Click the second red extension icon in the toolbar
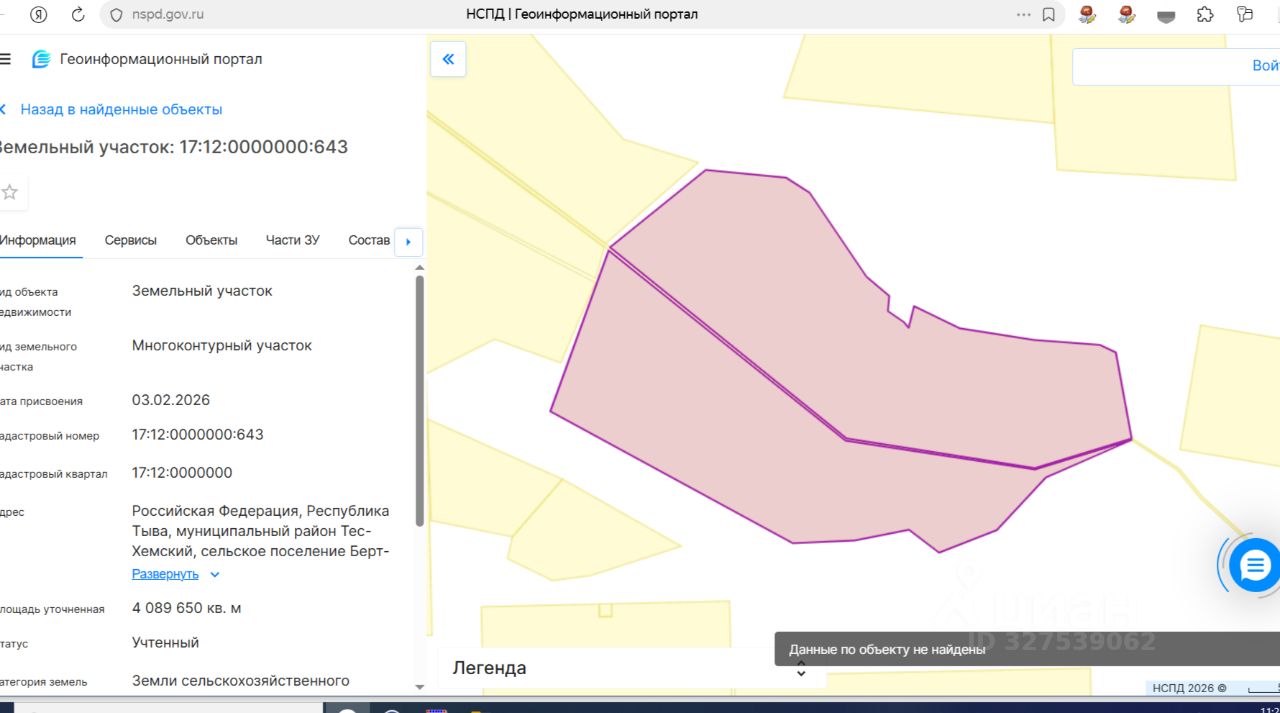The width and height of the screenshot is (1280, 713). click(1127, 14)
